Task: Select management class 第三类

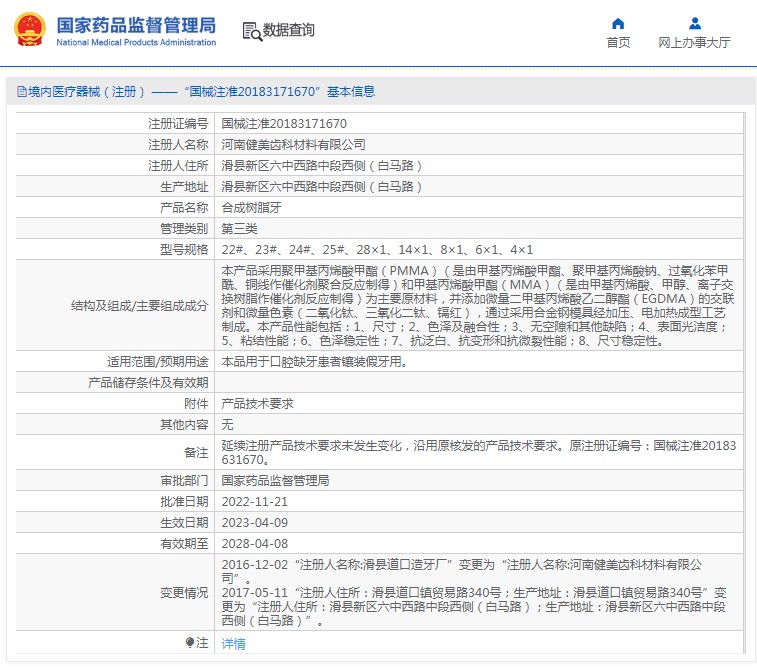Action: (239, 228)
